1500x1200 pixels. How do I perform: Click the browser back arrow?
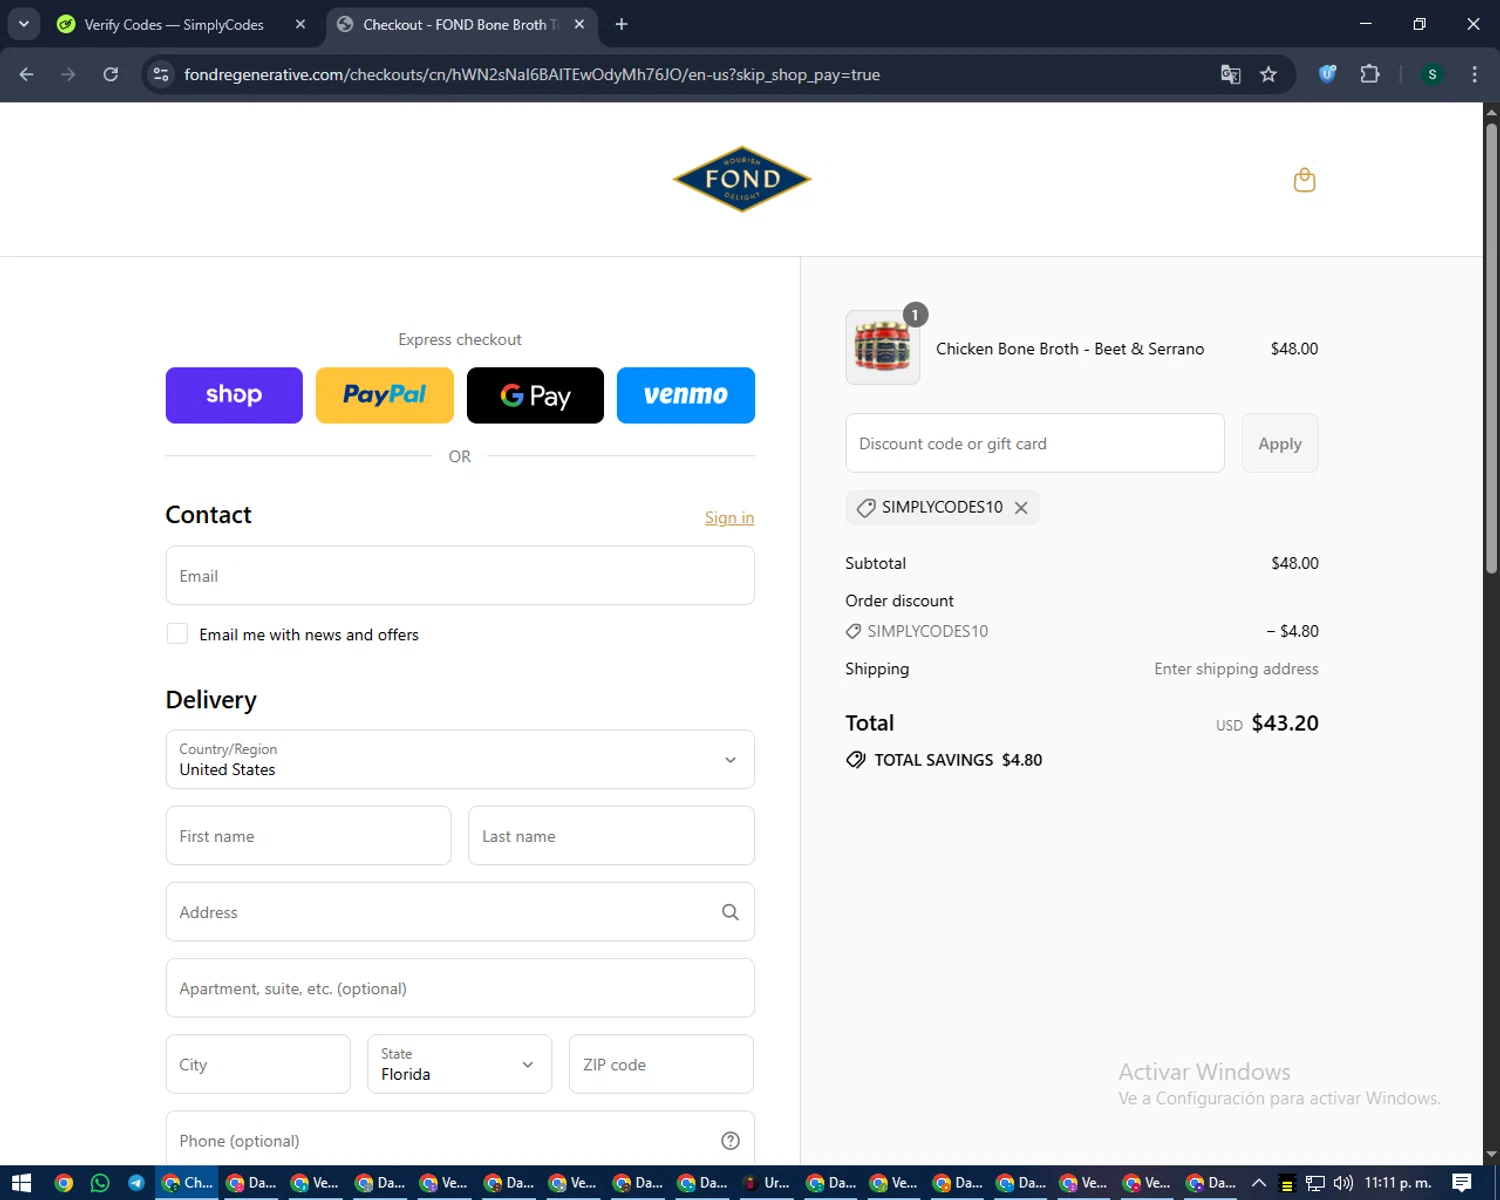pyautogui.click(x=27, y=74)
